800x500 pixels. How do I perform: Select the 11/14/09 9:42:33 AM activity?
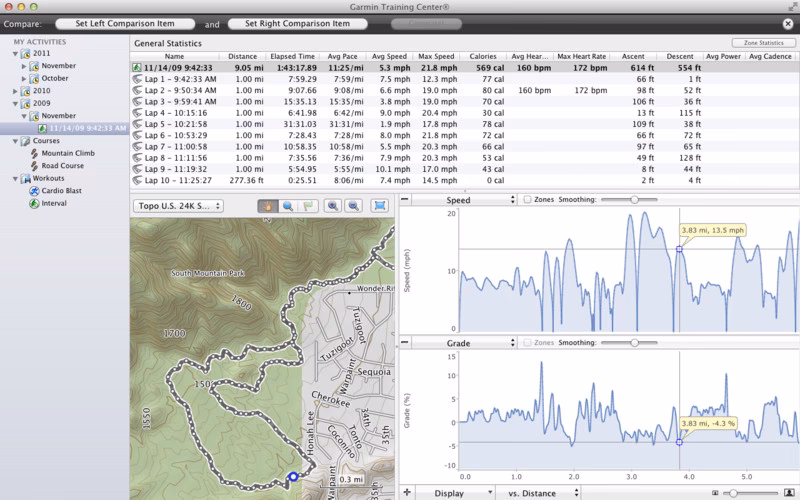65,128
